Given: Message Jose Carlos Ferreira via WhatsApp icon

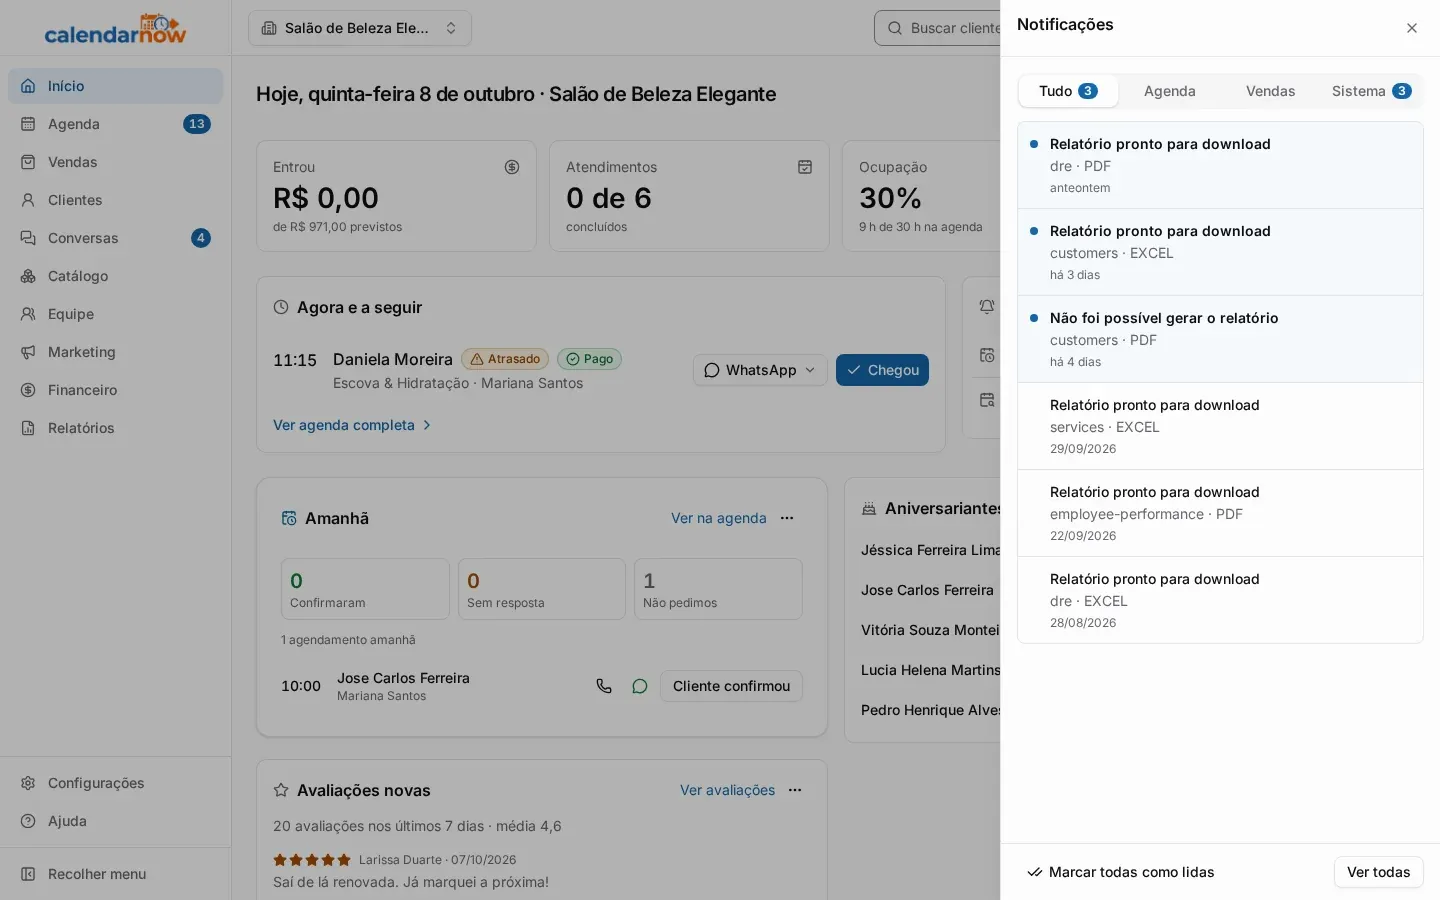Looking at the screenshot, I should click(640, 686).
